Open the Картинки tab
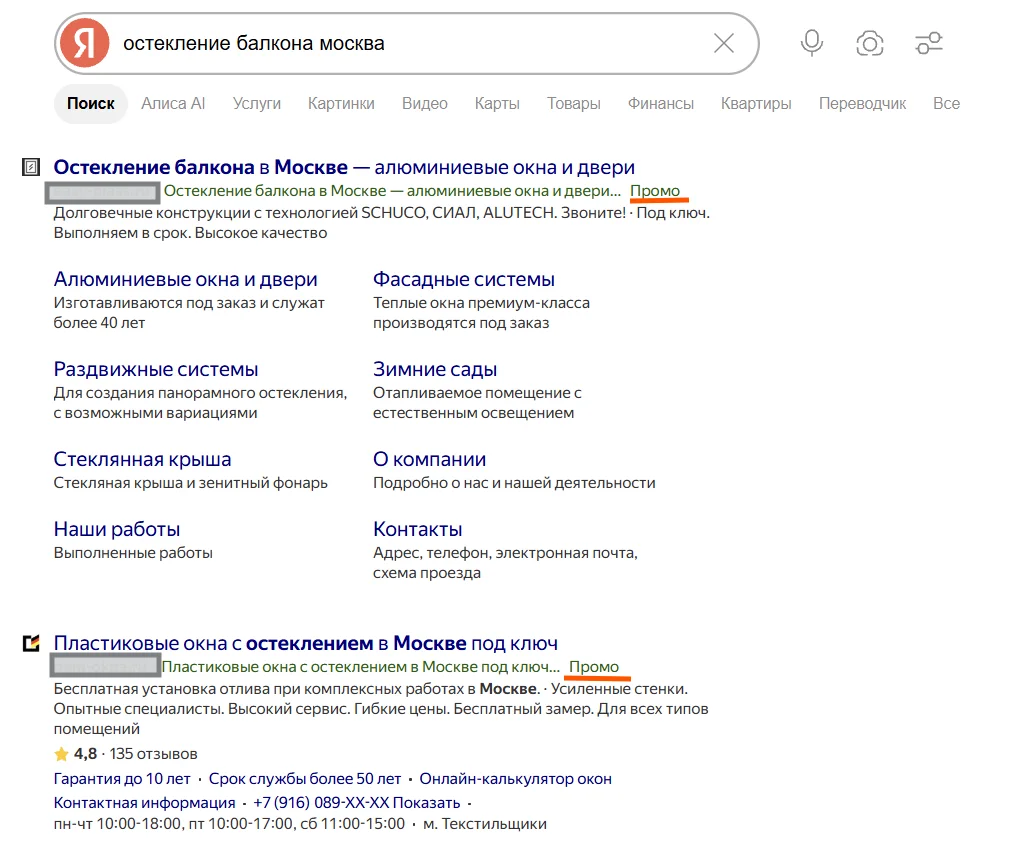The width and height of the screenshot is (1013, 853). [341, 103]
